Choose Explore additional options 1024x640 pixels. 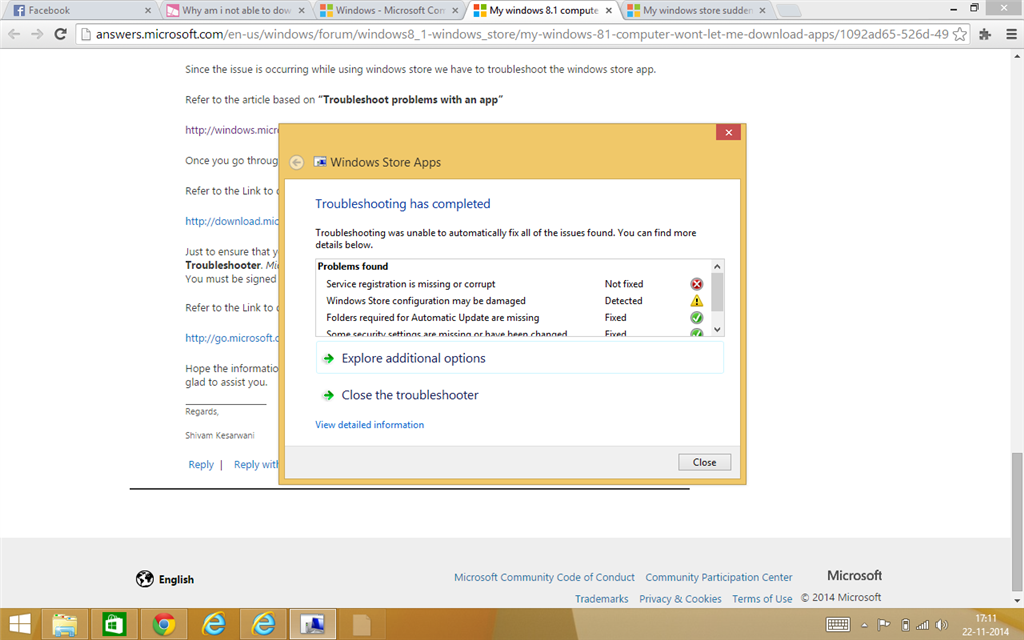520,358
